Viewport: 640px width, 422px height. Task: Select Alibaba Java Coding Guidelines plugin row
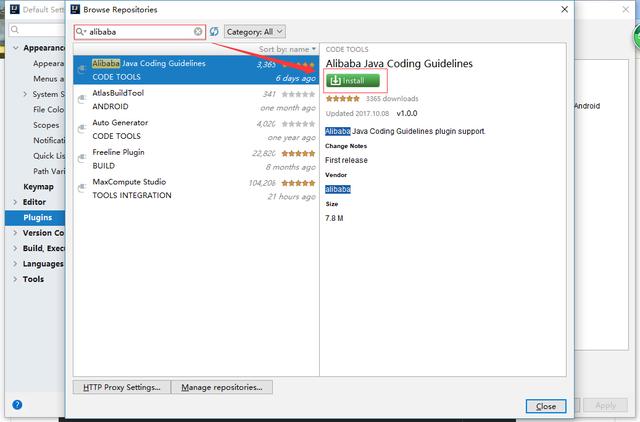196,70
